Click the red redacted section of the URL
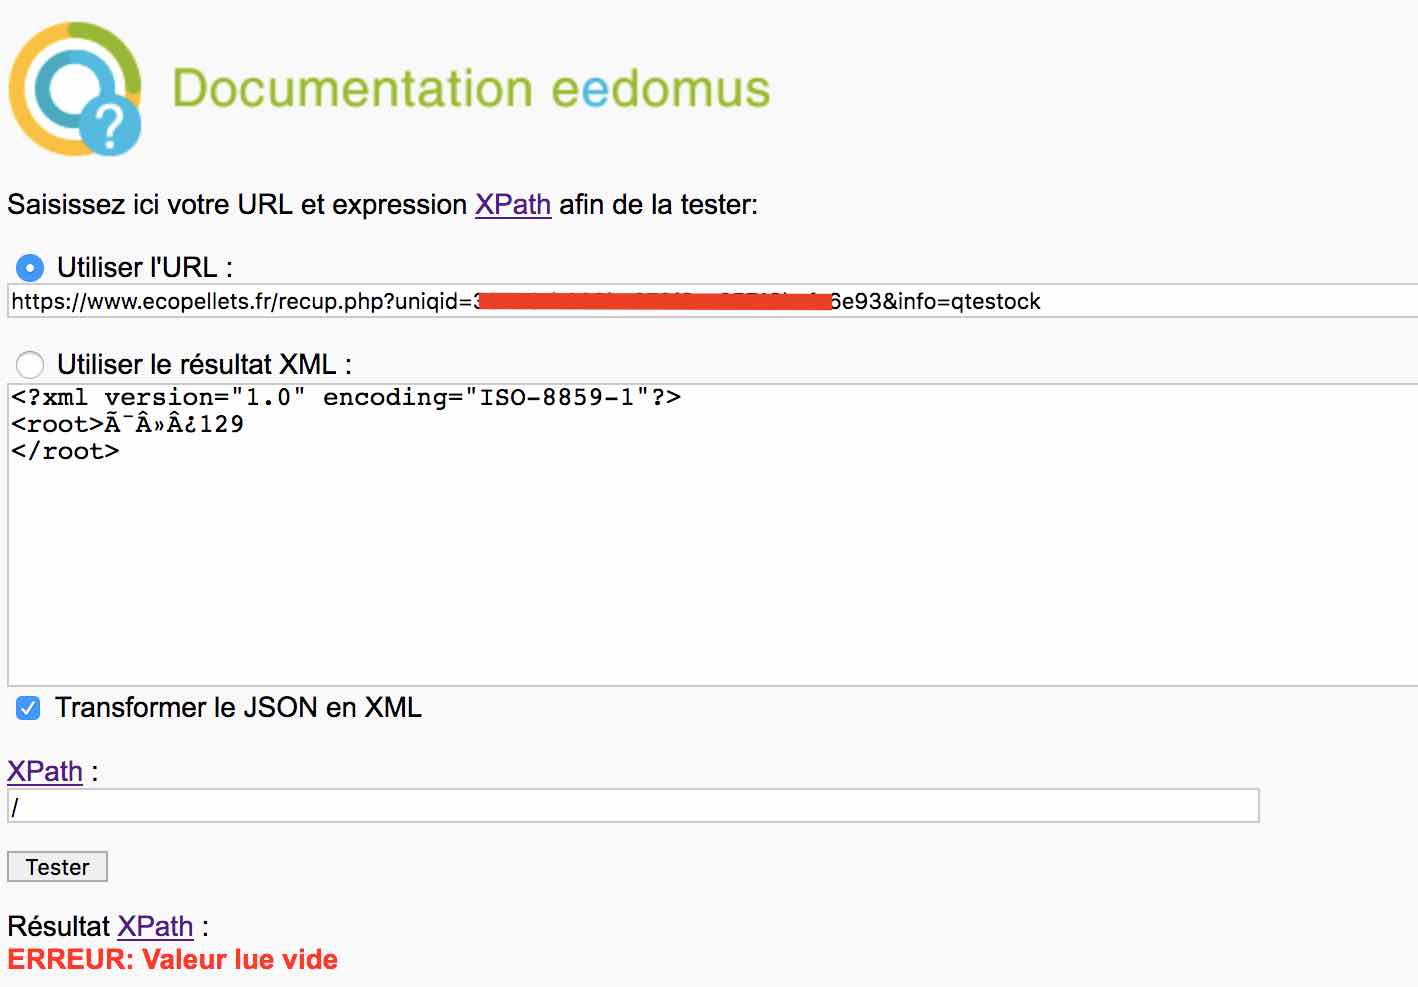1418x987 pixels. (x=650, y=302)
